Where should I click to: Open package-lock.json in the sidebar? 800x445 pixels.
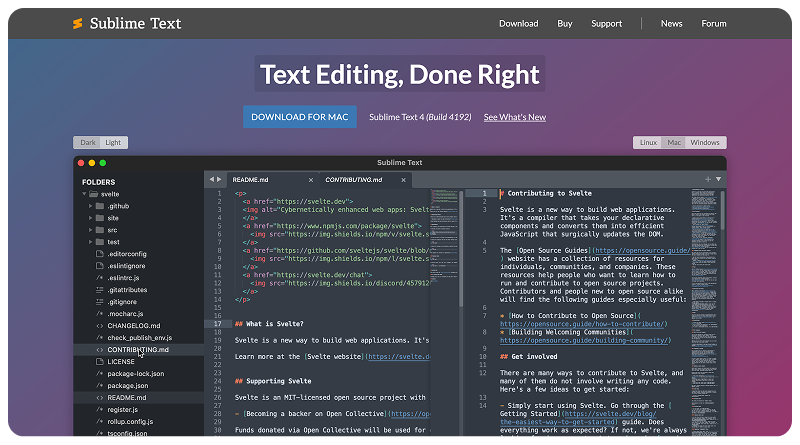coord(138,374)
